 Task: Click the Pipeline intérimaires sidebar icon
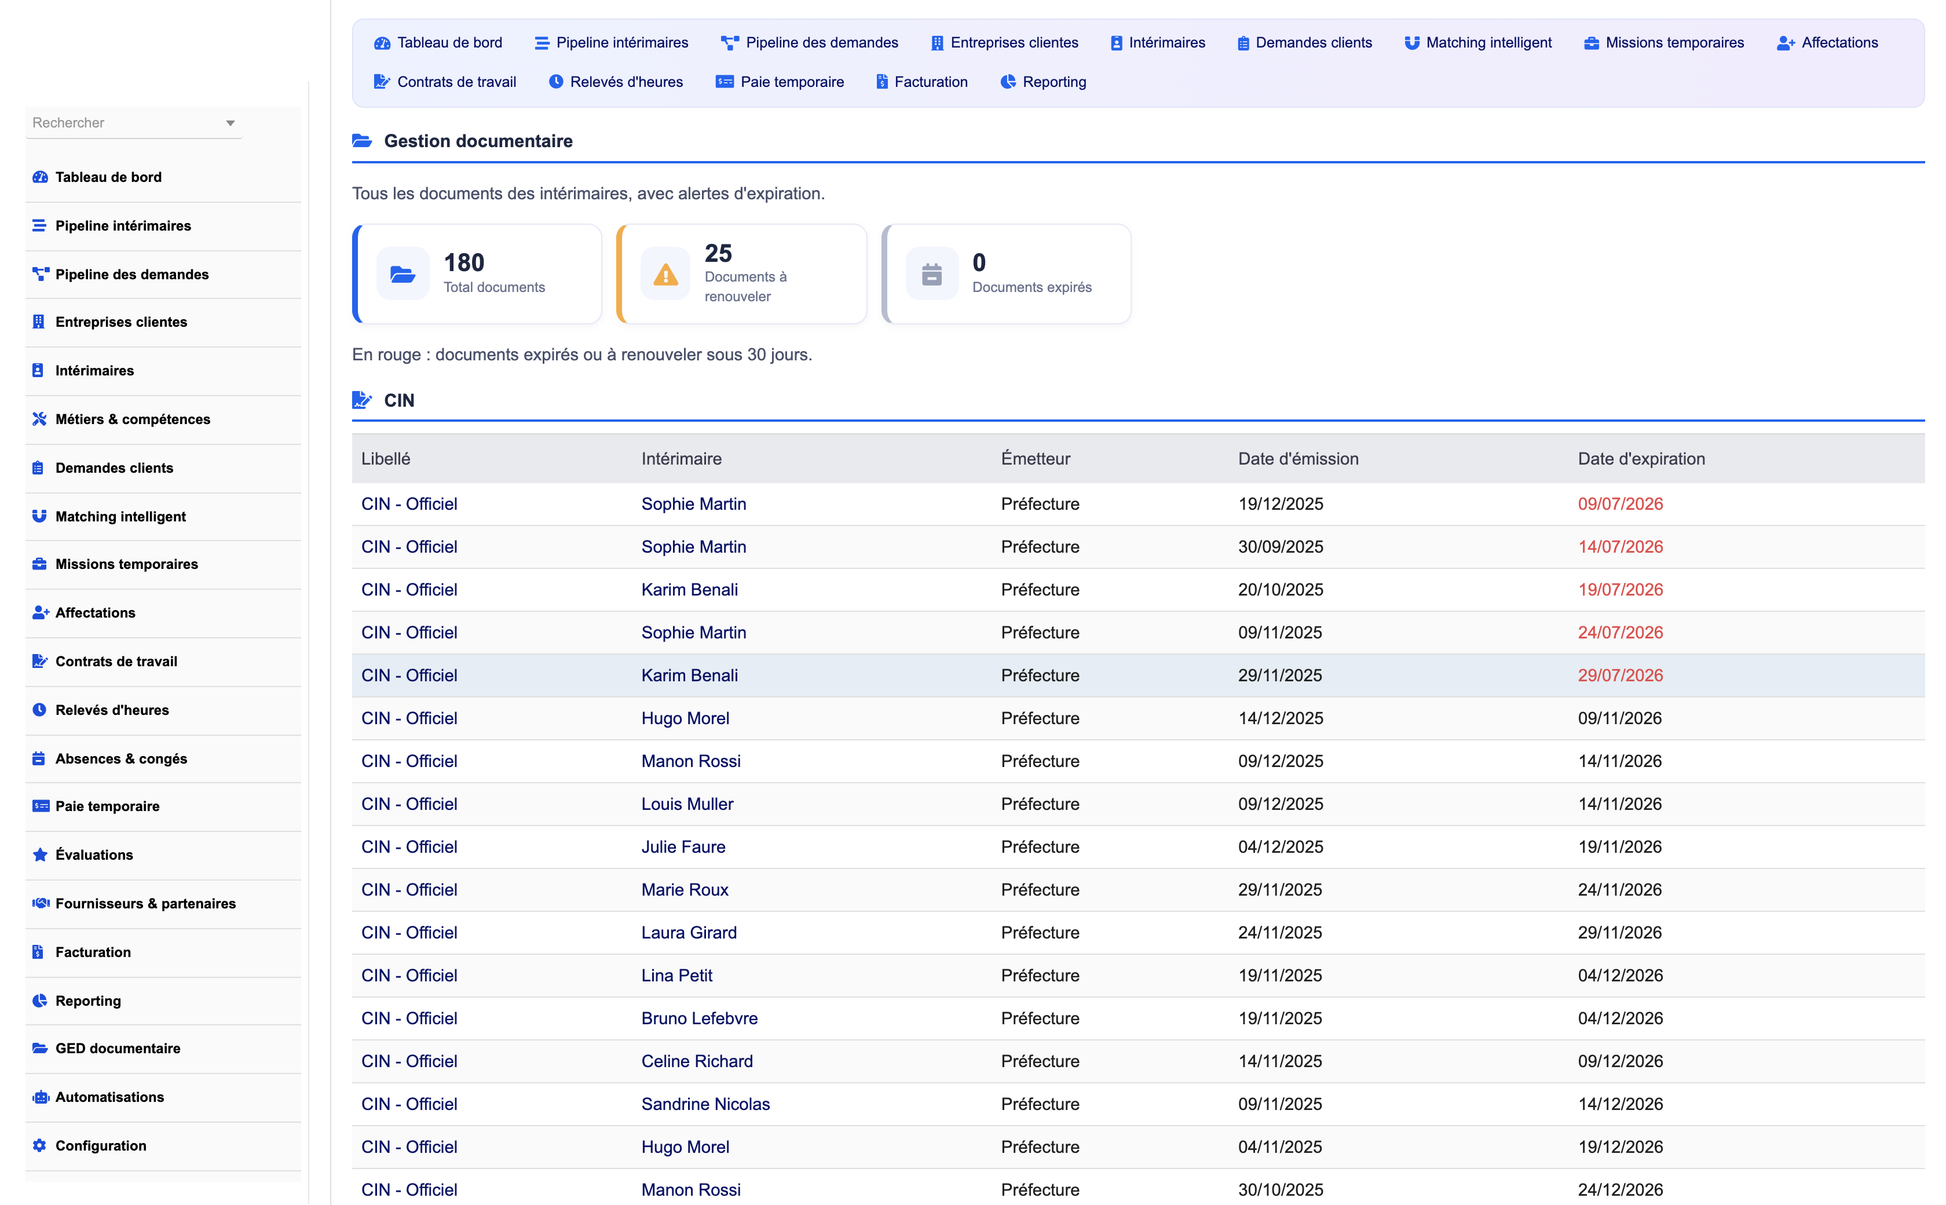pyautogui.click(x=40, y=226)
